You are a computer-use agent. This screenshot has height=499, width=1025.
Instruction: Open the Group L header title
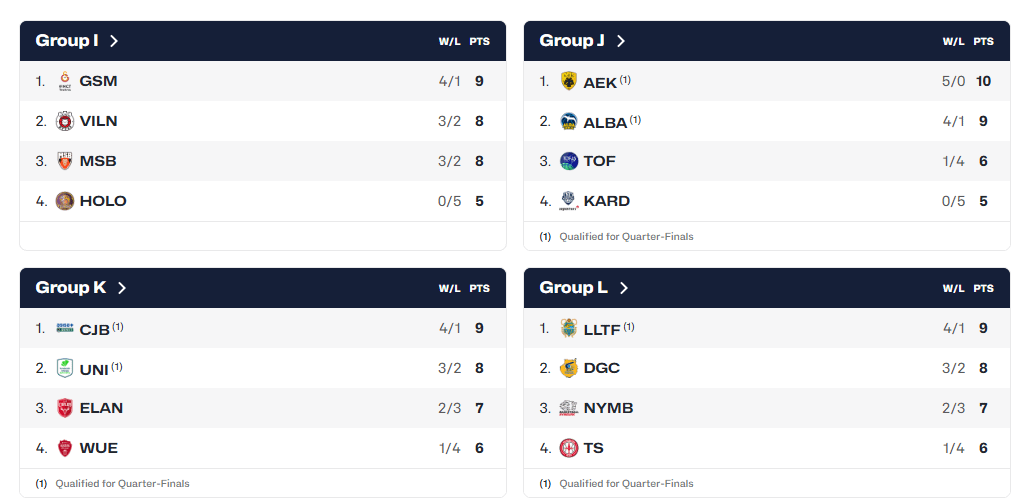tap(573, 288)
